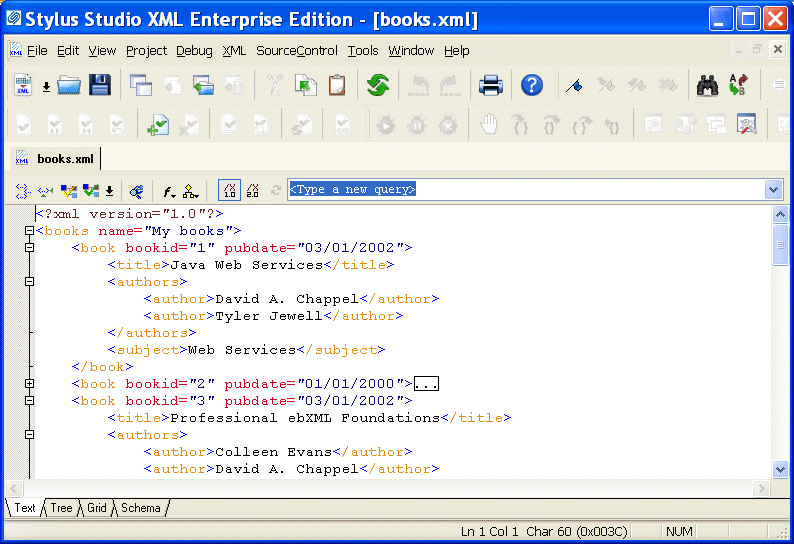Expand the collapsed book bookid="2" element

(x=29, y=384)
